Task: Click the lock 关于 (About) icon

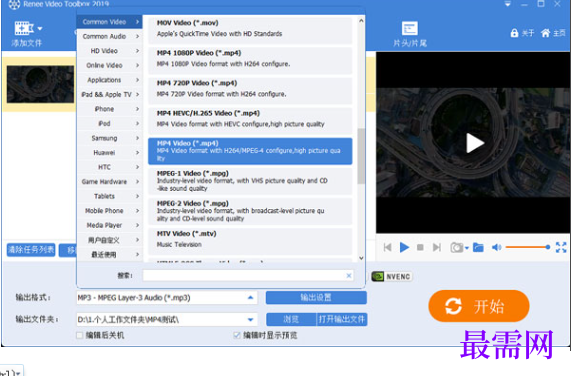Action: (514, 33)
